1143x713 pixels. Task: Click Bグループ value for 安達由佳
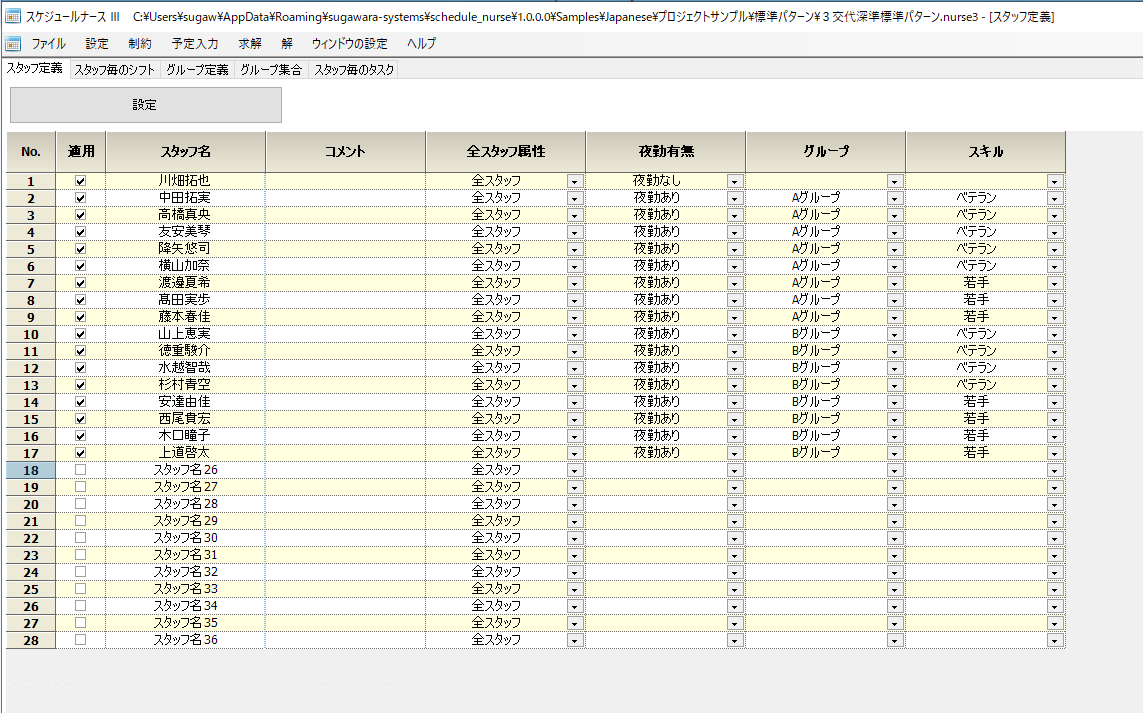[x=816, y=402]
